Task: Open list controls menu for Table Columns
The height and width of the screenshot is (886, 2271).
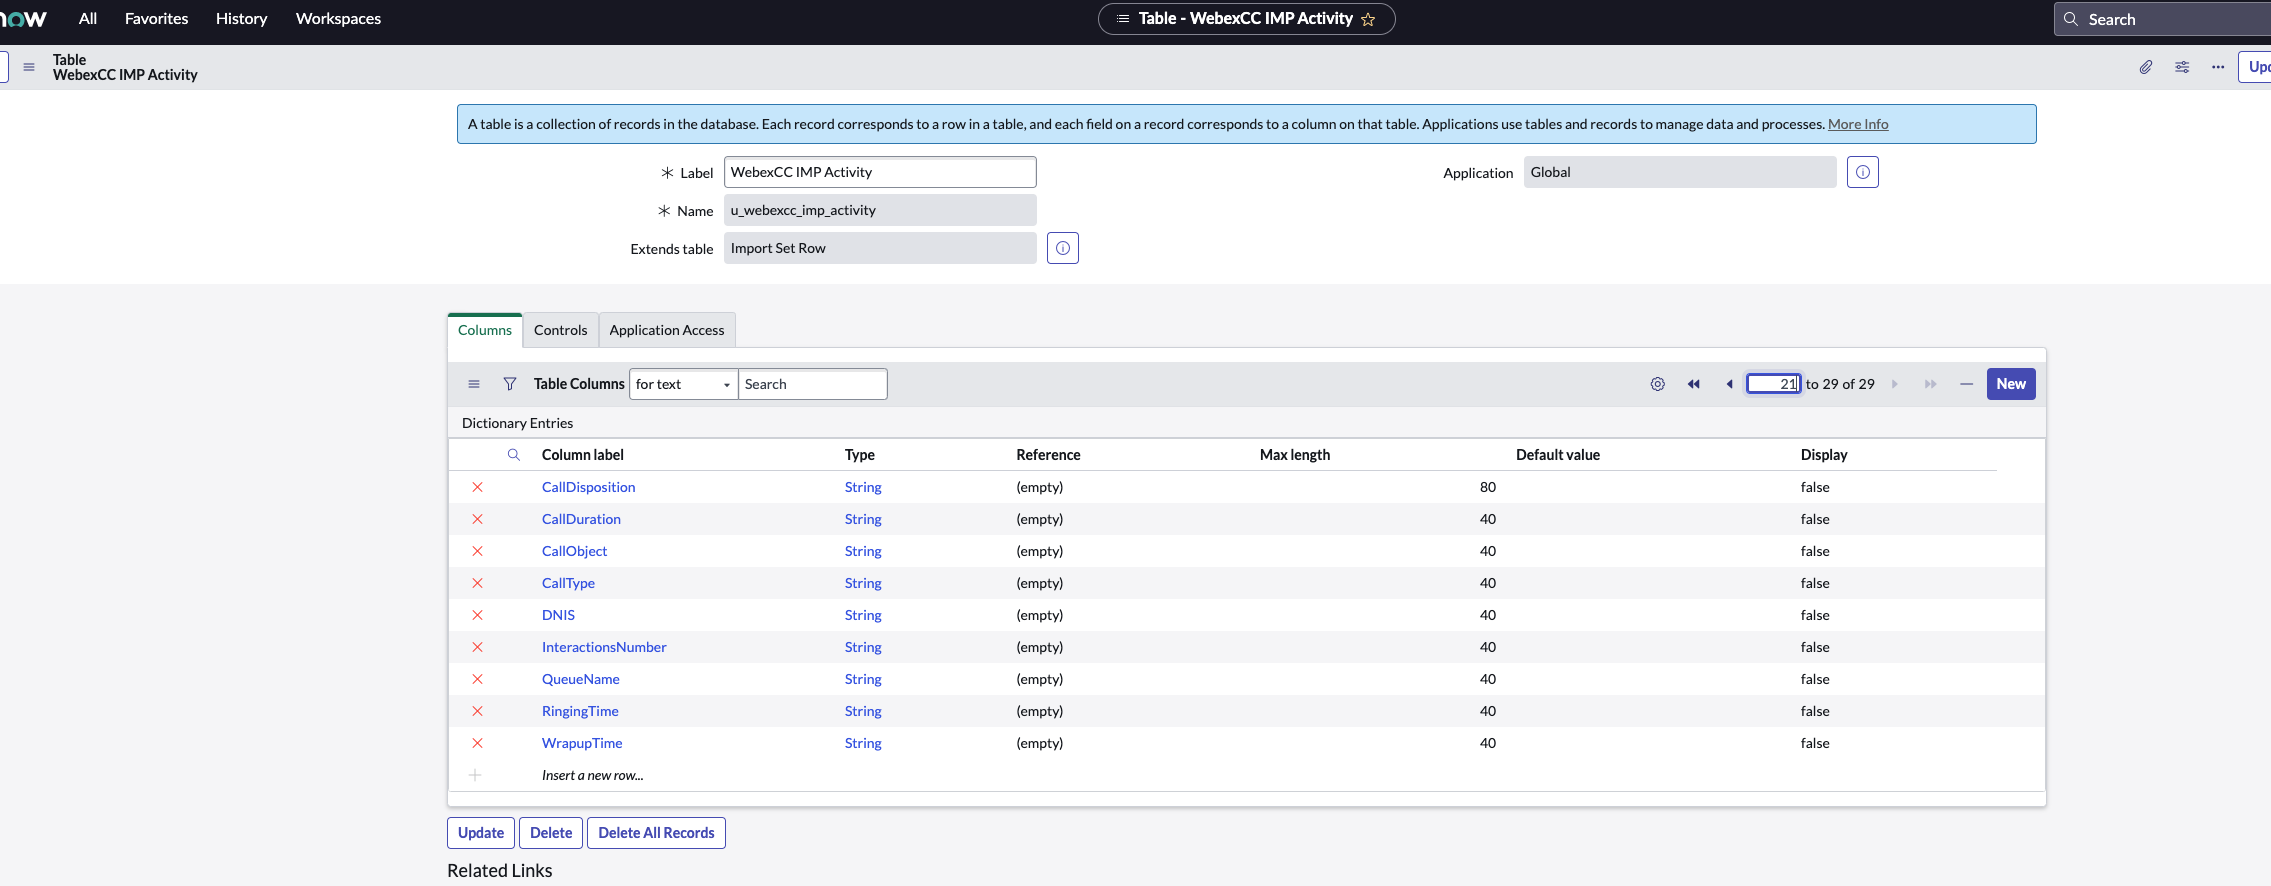Action: (474, 384)
